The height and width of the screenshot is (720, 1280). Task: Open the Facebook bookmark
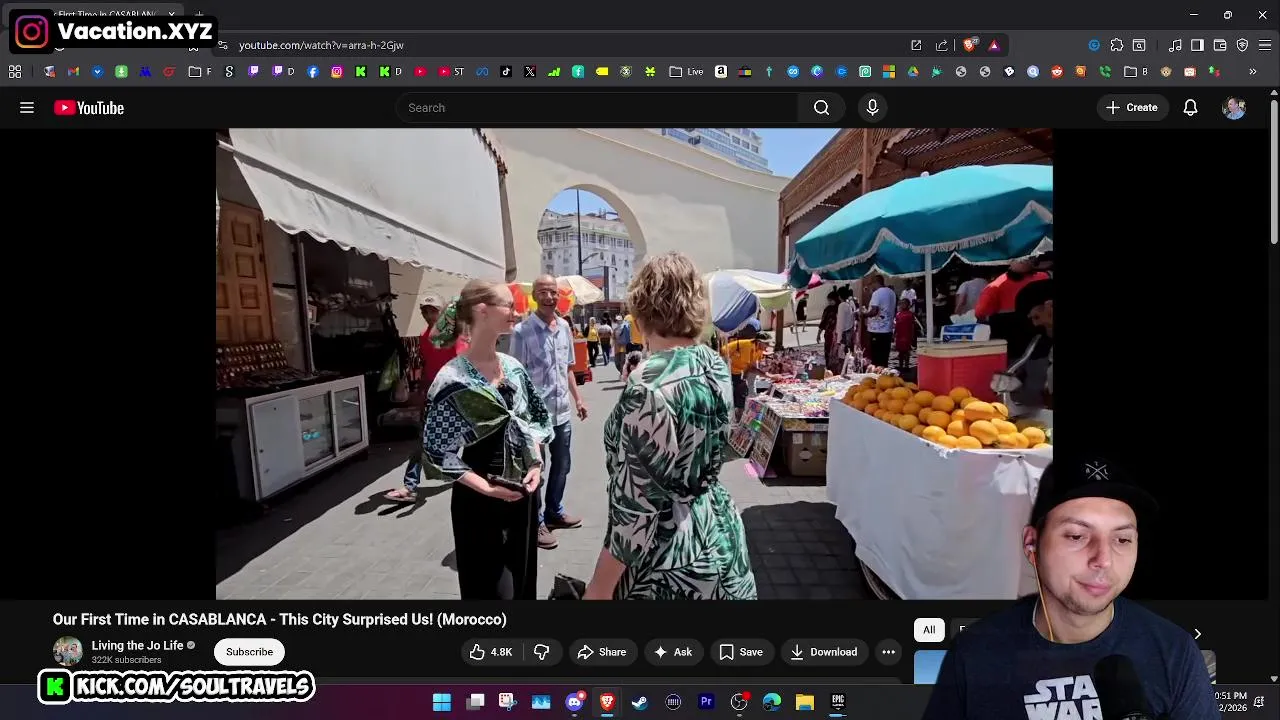click(x=313, y=72)
